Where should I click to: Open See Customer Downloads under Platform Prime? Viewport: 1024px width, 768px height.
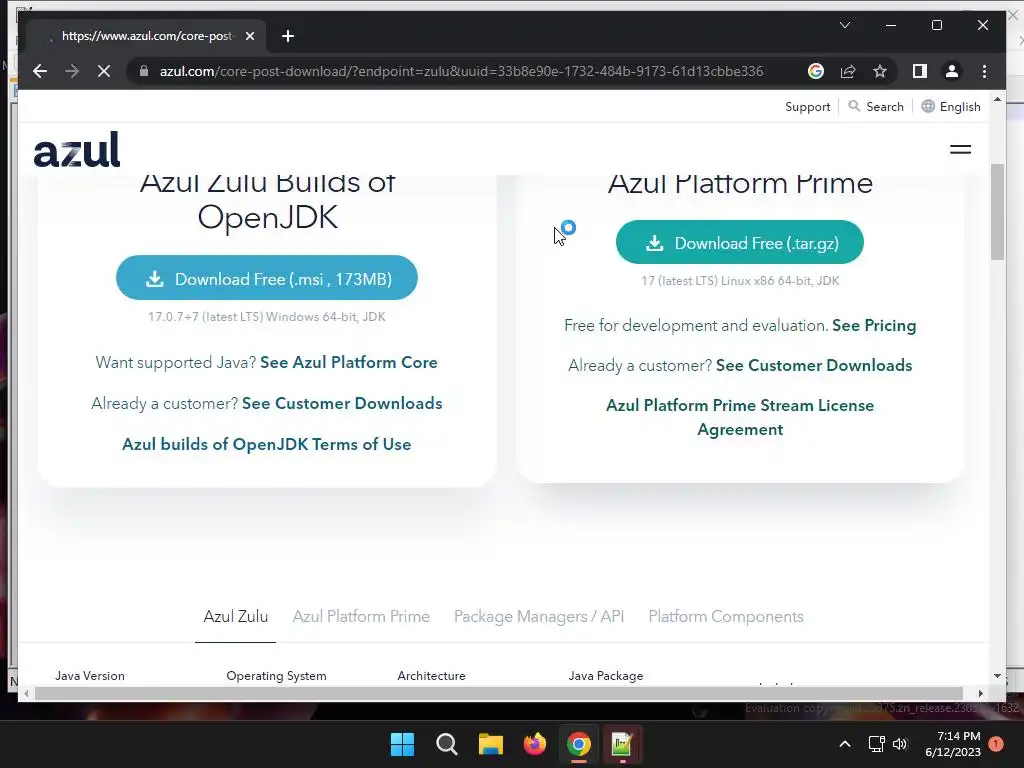pos(814,365)
